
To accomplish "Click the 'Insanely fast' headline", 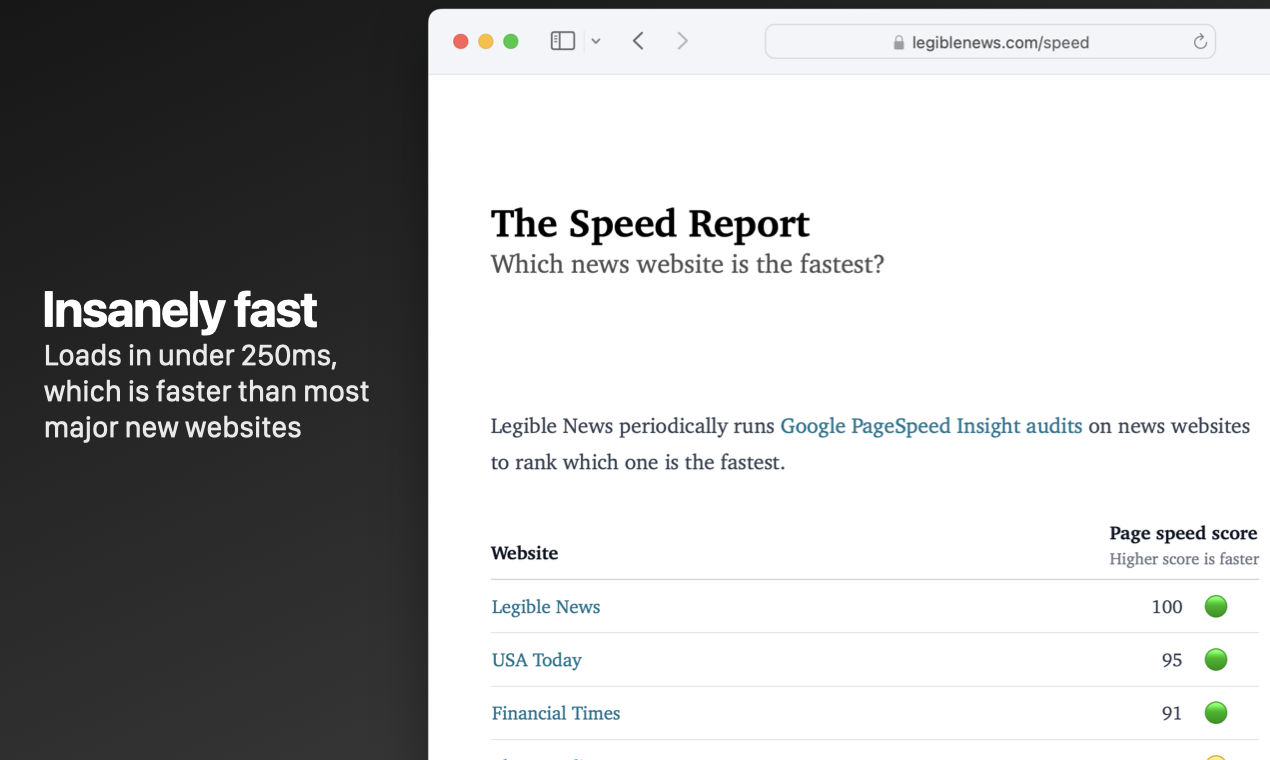I will click(x=180, y=310).
